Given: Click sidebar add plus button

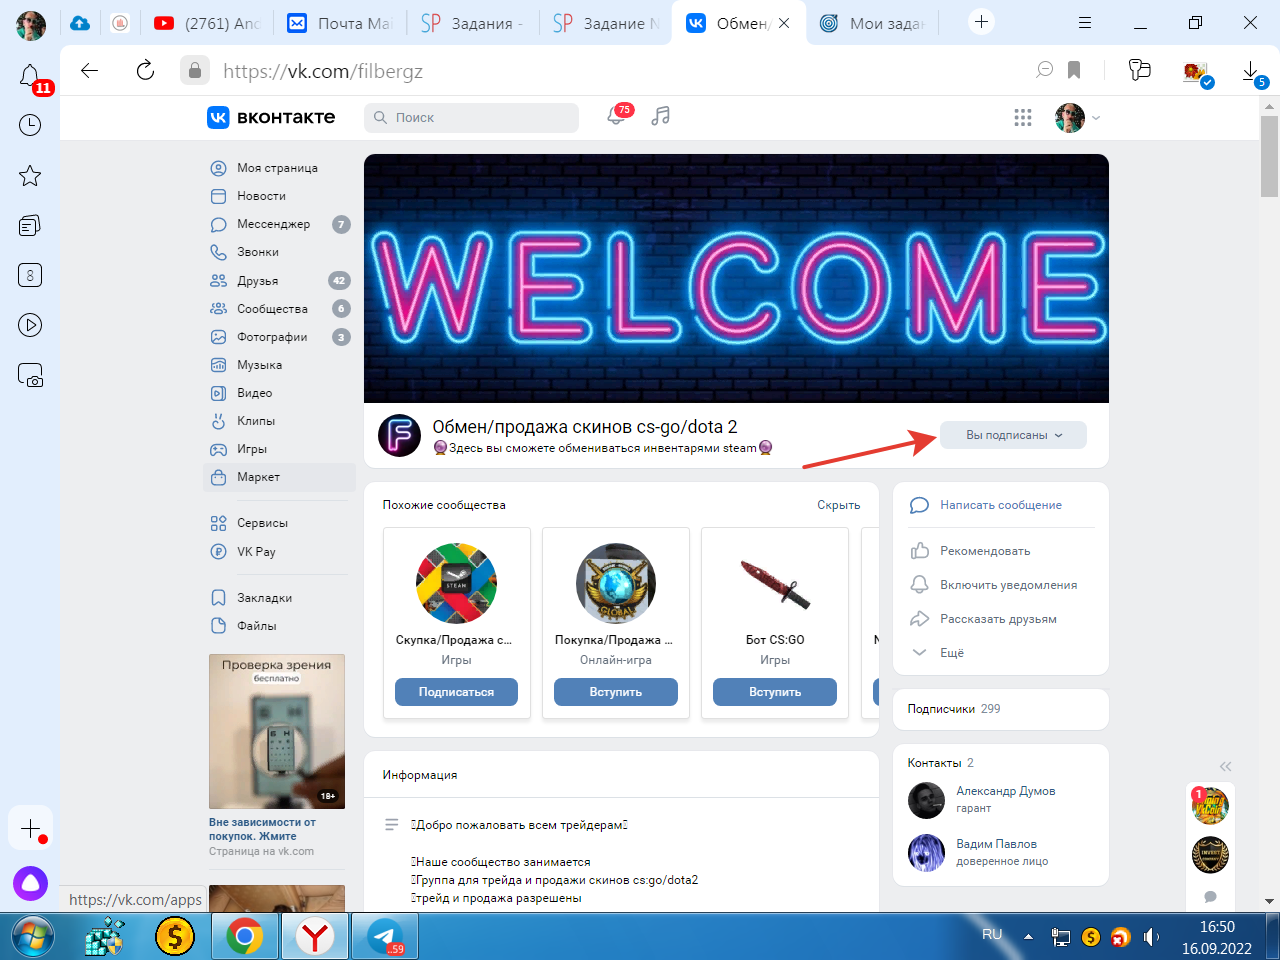Looking at the screenshot, I should click(x=30, y=829).
